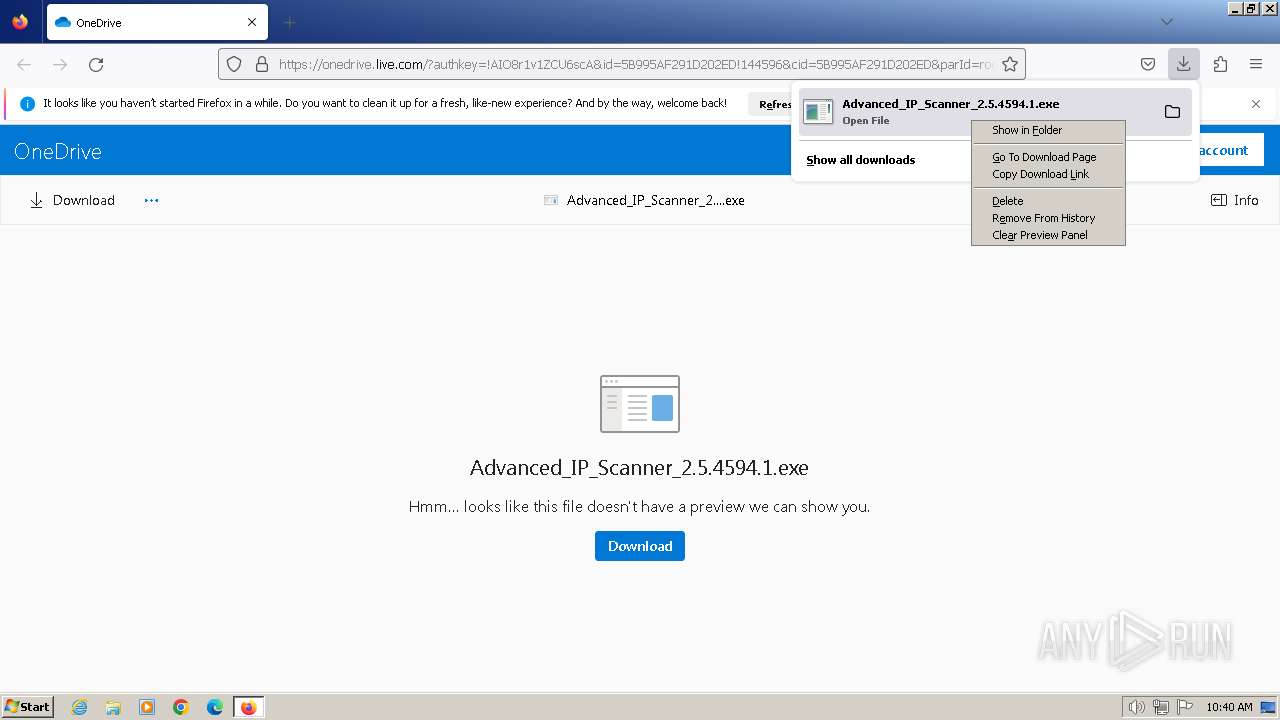
Task: Click the show in folder icon
Action: coord(1172,111)
